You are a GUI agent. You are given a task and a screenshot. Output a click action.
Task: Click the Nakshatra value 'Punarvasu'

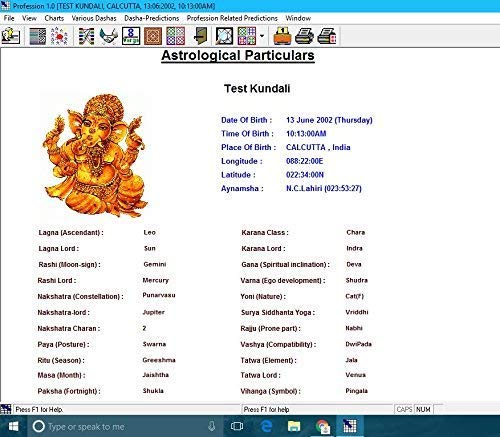pyautogui.click(x=159, y=295)
